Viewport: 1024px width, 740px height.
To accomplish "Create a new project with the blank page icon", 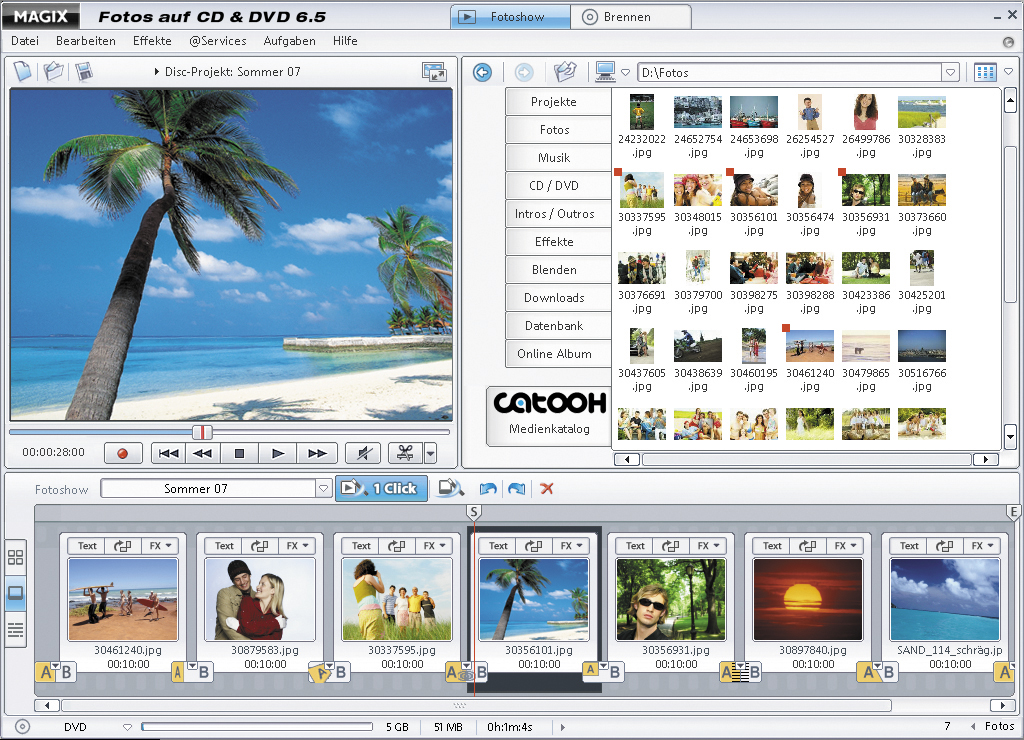I will [22, 72].
